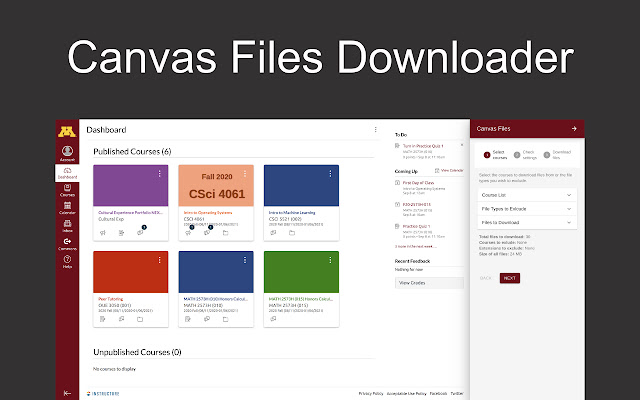Open Cultural Experience Portfolio course link
The image size is (640, 400).
pyautogui.click(x=130, y=213)
